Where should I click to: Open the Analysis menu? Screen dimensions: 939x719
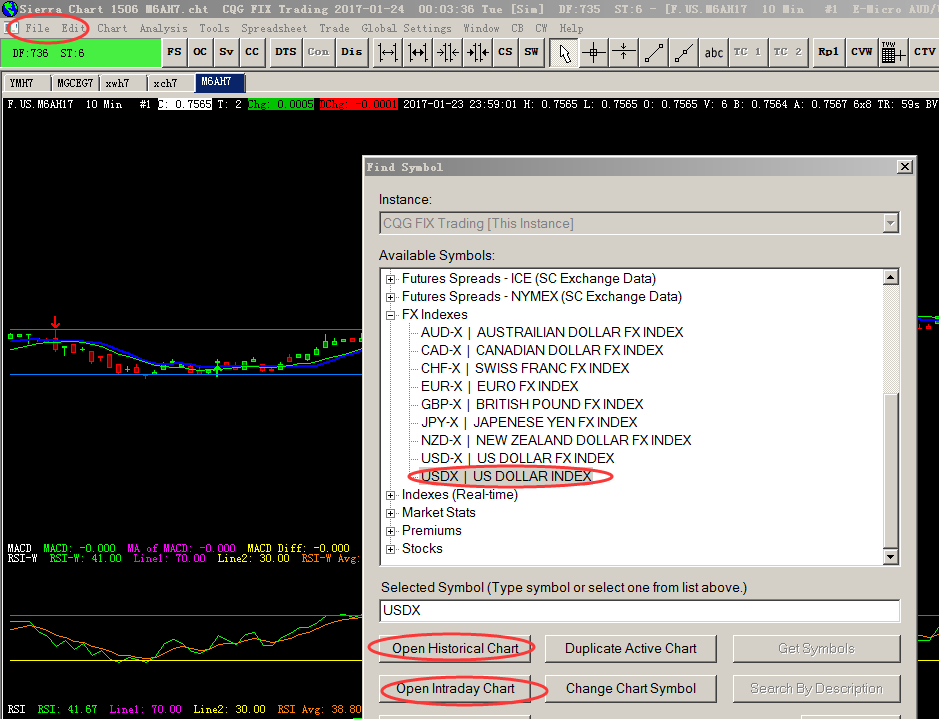163,28
